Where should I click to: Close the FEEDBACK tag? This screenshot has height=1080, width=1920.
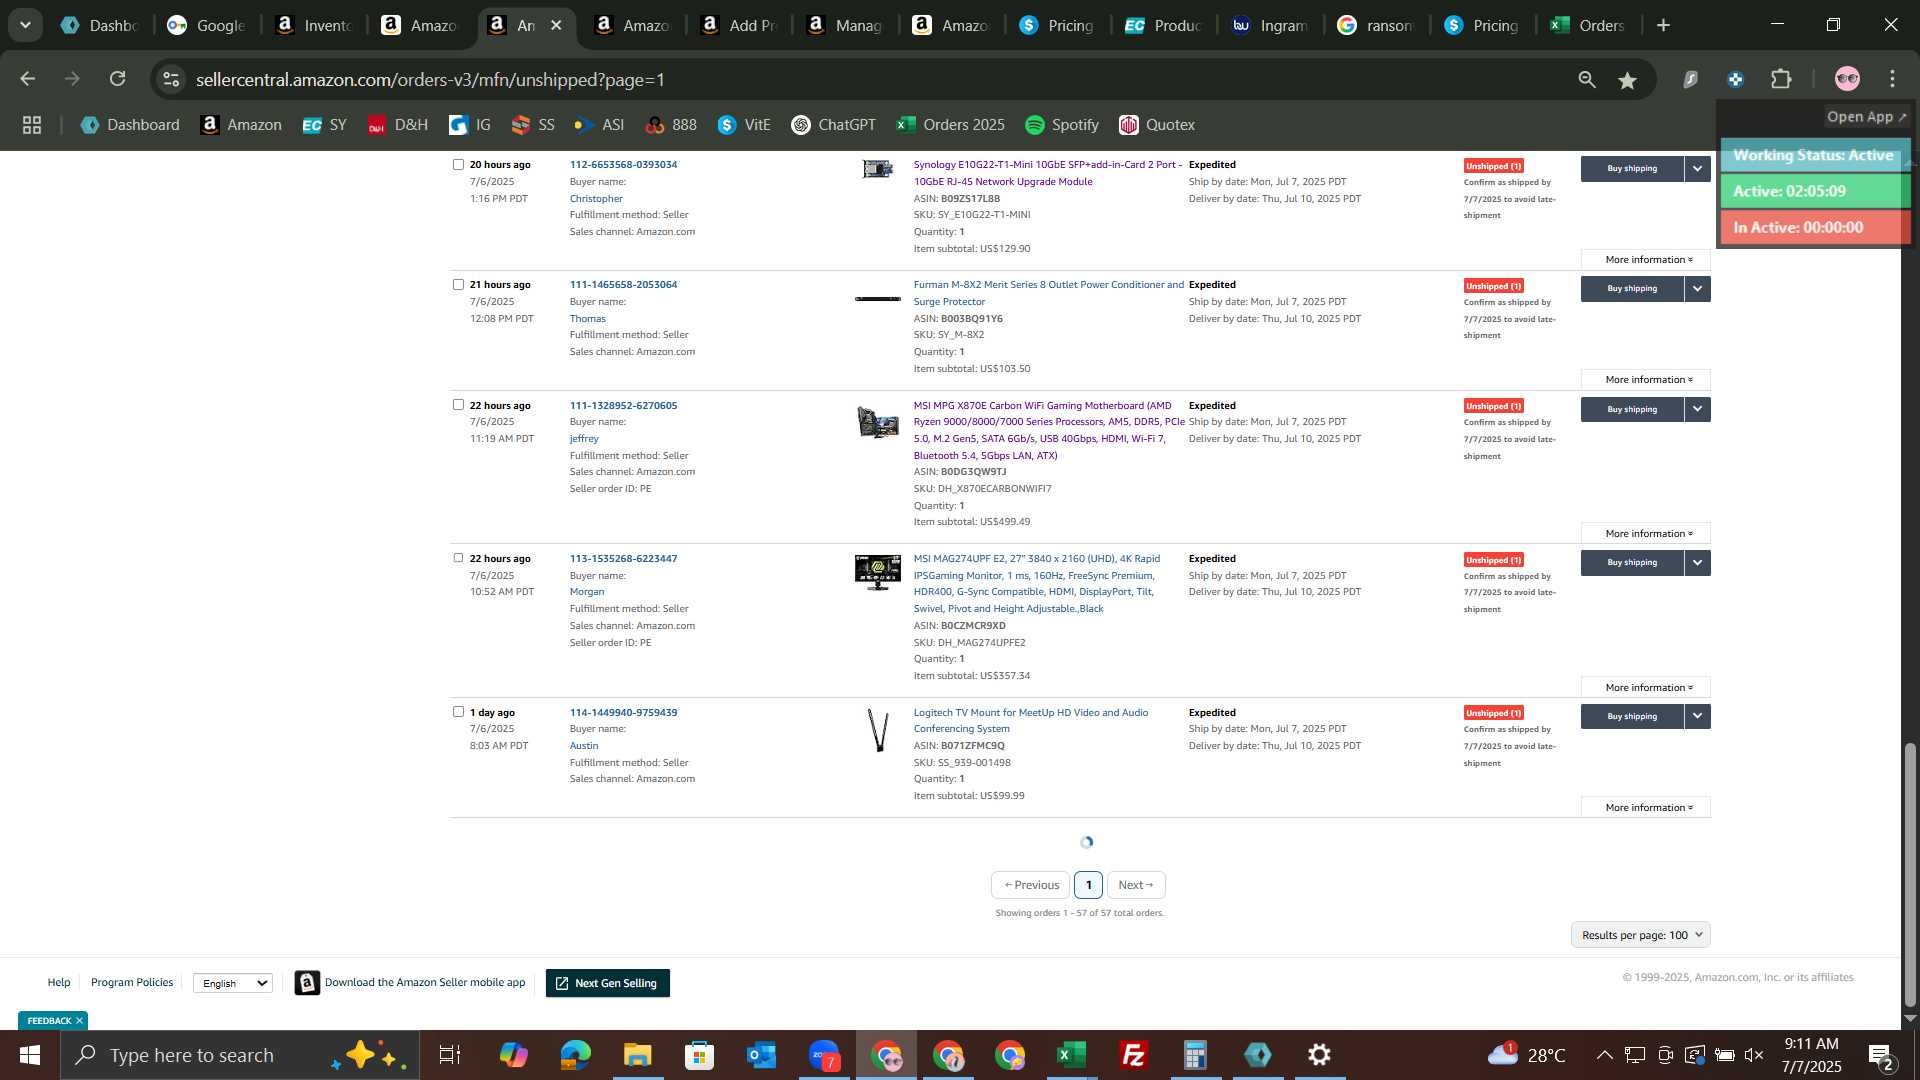point(79,1021)
